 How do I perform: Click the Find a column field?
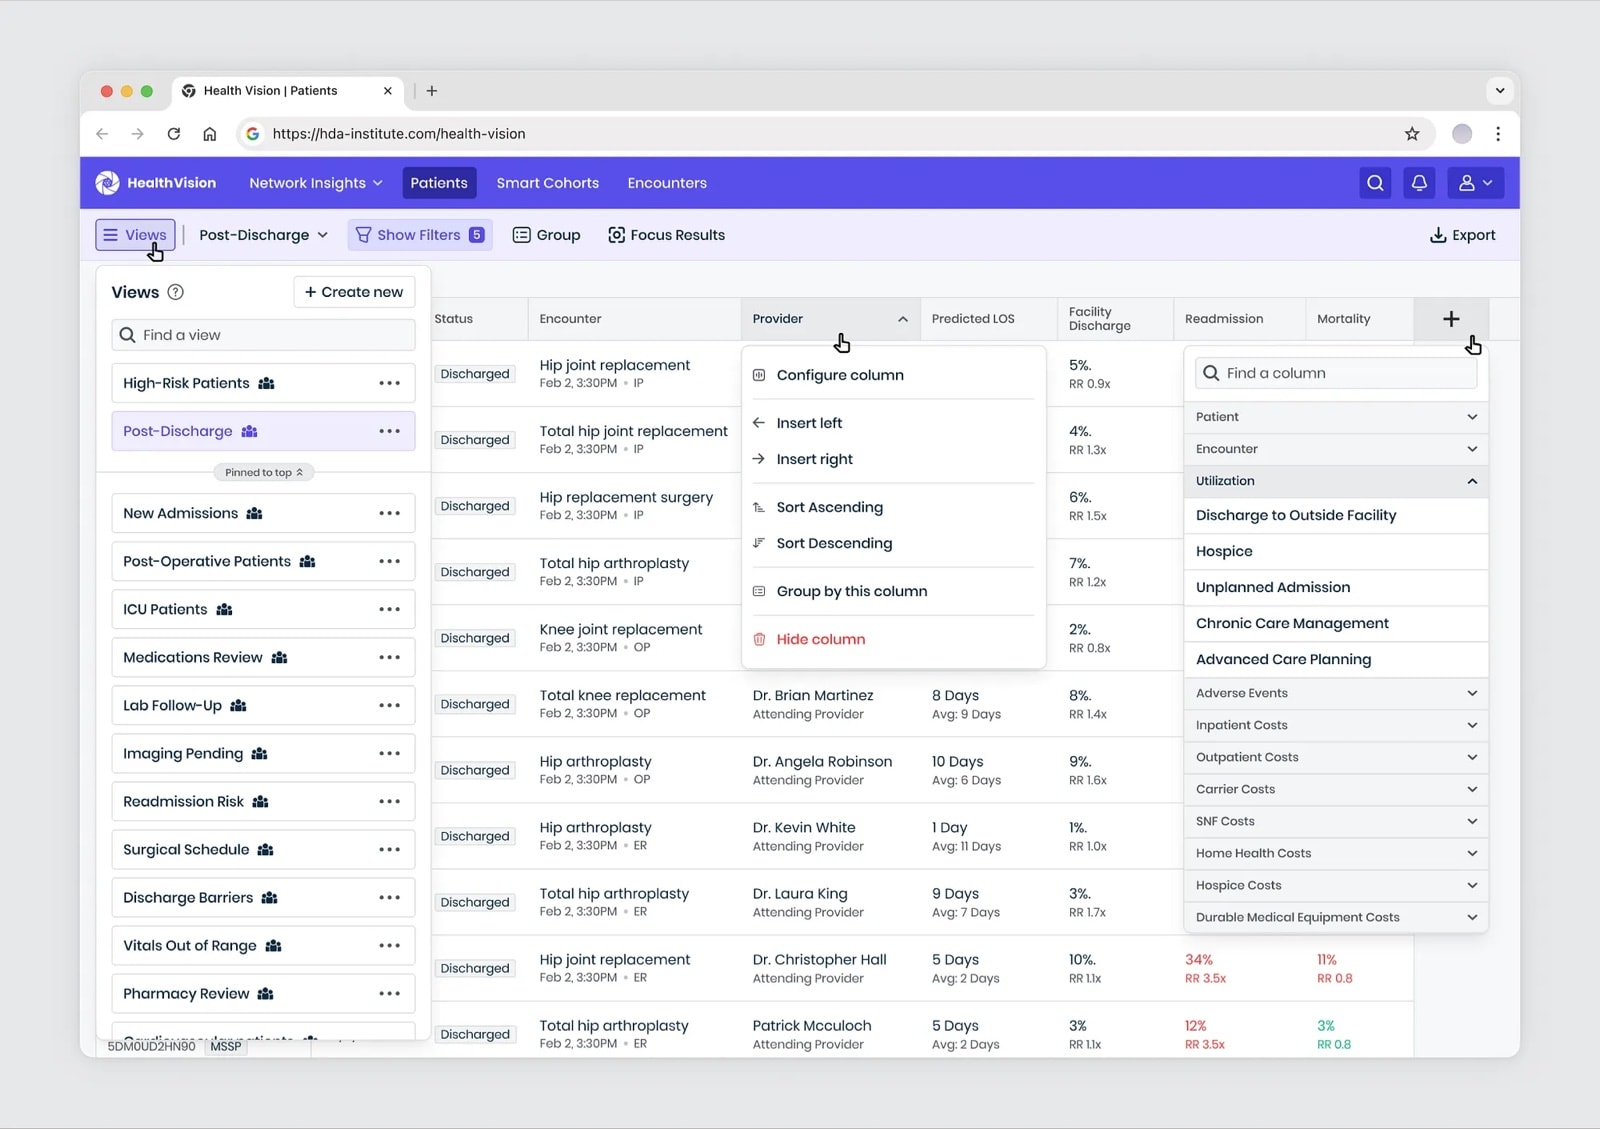pyautogui.click(x=1336, y=373)
